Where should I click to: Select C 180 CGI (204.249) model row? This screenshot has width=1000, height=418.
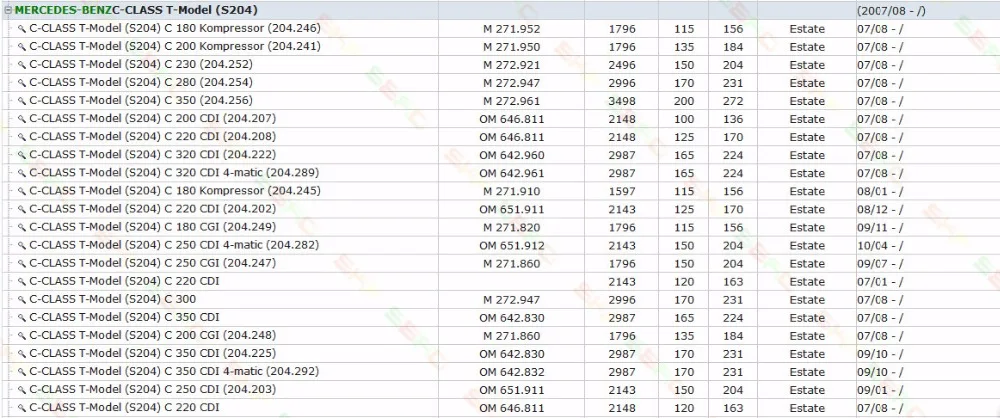click(500, 227)
